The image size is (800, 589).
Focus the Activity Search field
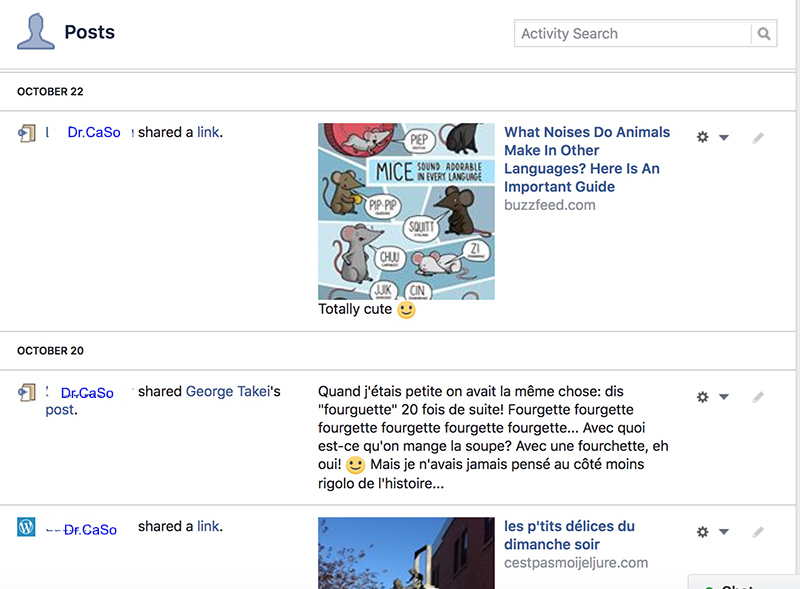point(632,34)
